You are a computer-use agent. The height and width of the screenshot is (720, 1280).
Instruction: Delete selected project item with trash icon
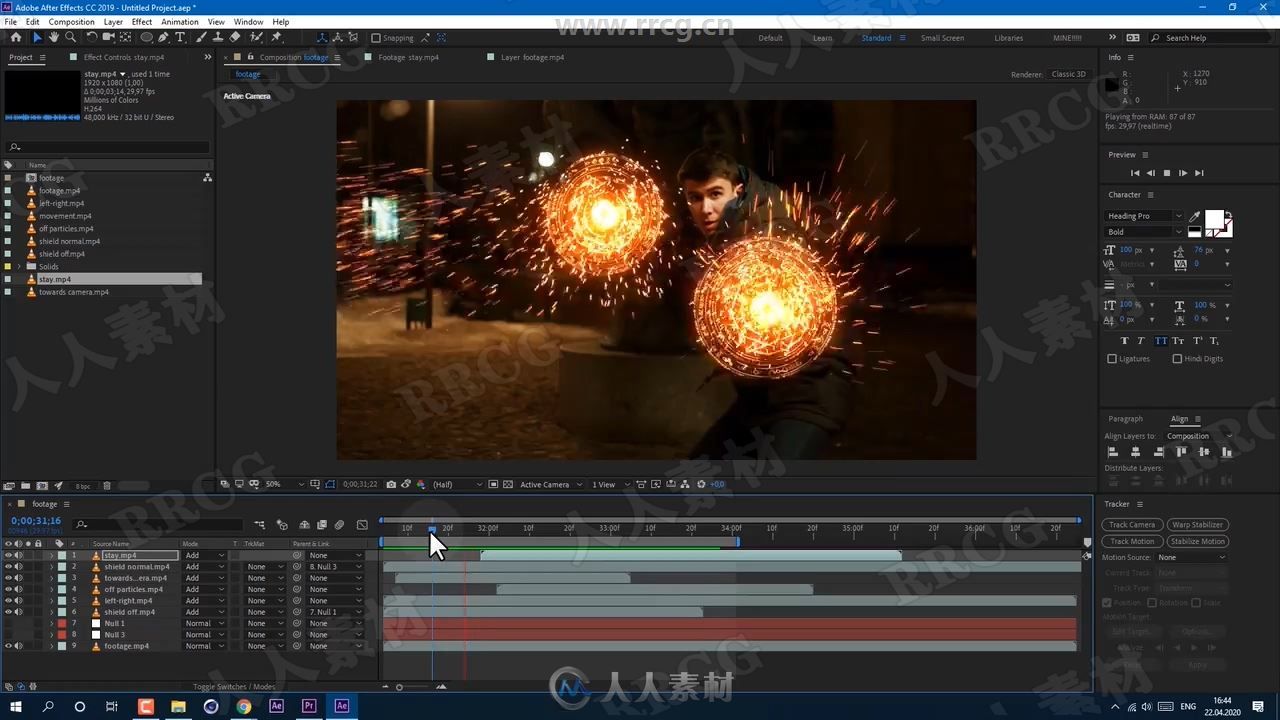point(107,486)
